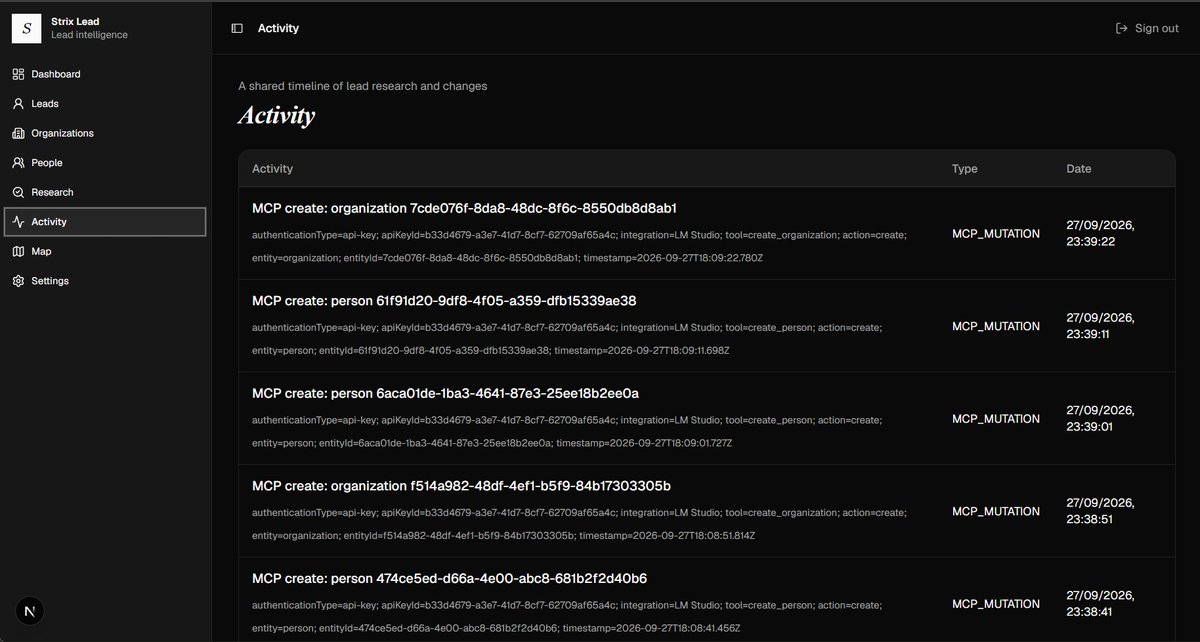This screenshot has width=1200, height=642.
Task: Open entry MCP create: person 61f91d20
Action: coord(444,301)
